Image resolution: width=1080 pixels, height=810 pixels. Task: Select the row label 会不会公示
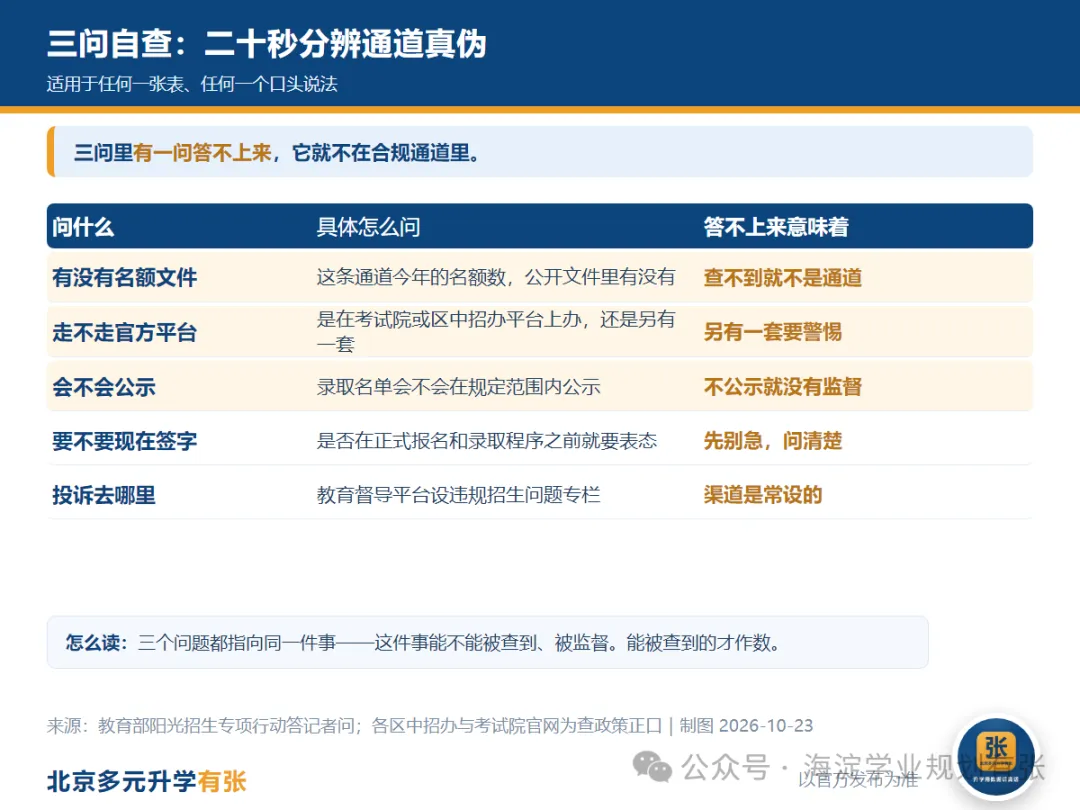tap(104, 386)
